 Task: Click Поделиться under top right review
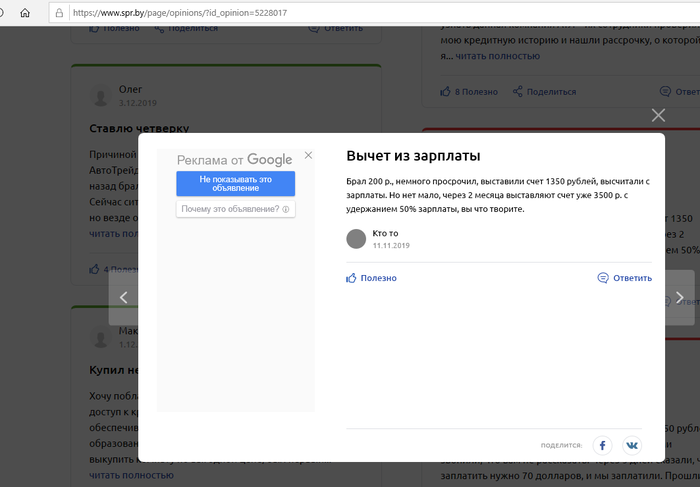tap(544, 92)
